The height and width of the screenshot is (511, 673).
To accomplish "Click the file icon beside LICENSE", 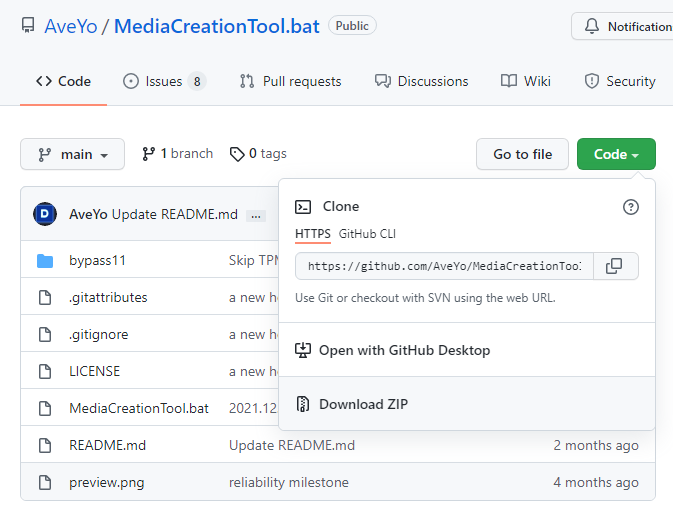I will pos(45,371).
